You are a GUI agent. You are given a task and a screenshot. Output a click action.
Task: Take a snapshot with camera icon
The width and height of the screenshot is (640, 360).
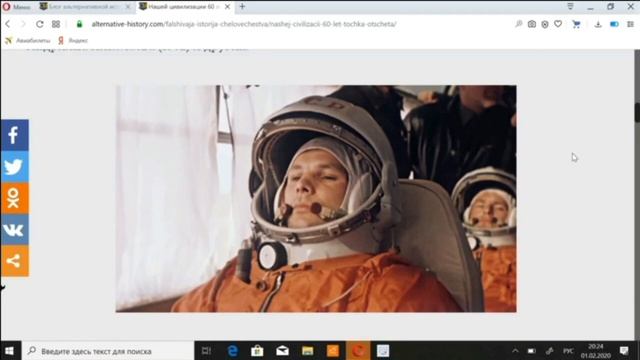(532, 24)
